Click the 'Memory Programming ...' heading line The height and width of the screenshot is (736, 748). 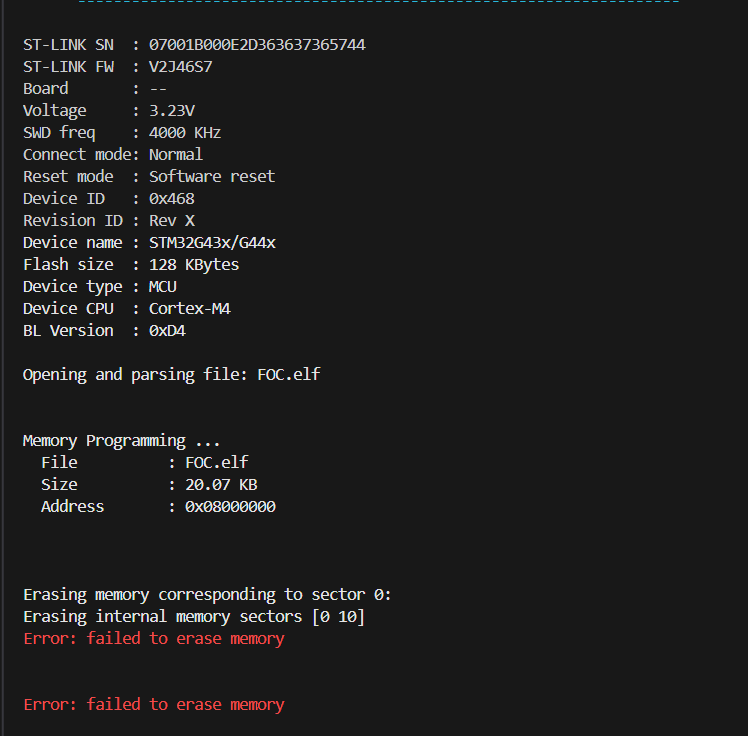pyautogui.click(x=122, y=441)
